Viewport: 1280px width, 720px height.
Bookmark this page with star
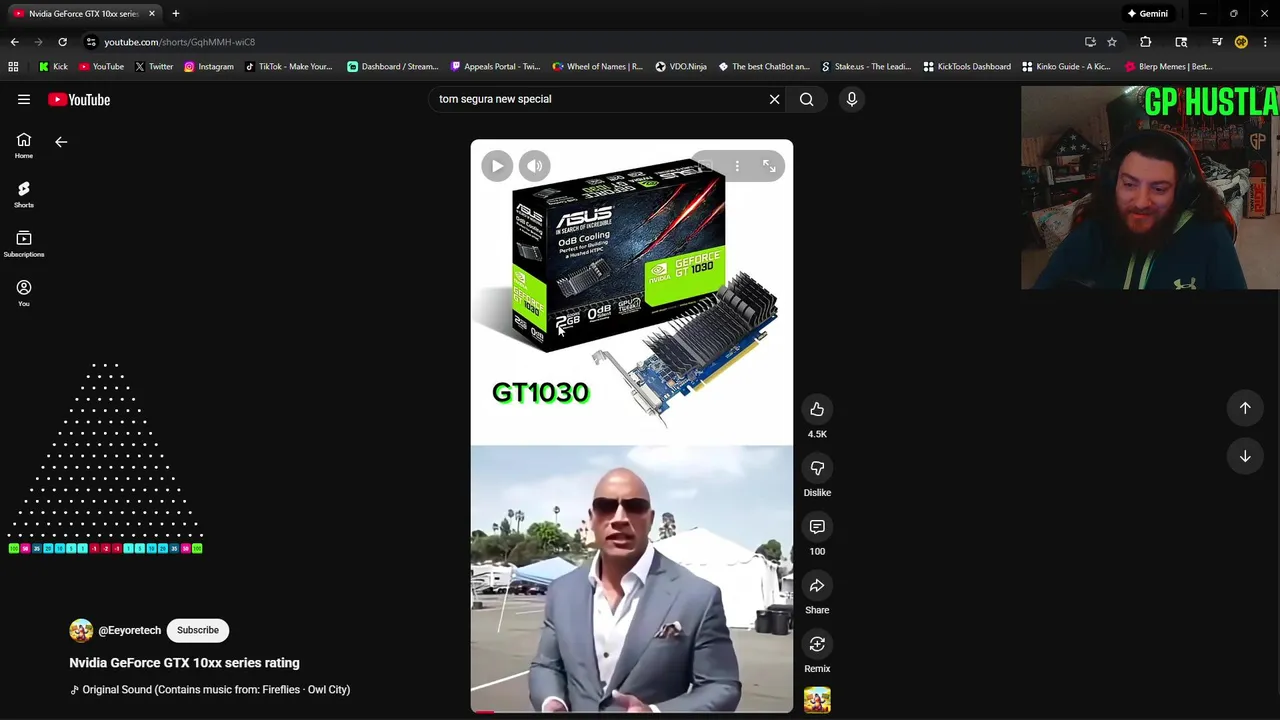1111,42
